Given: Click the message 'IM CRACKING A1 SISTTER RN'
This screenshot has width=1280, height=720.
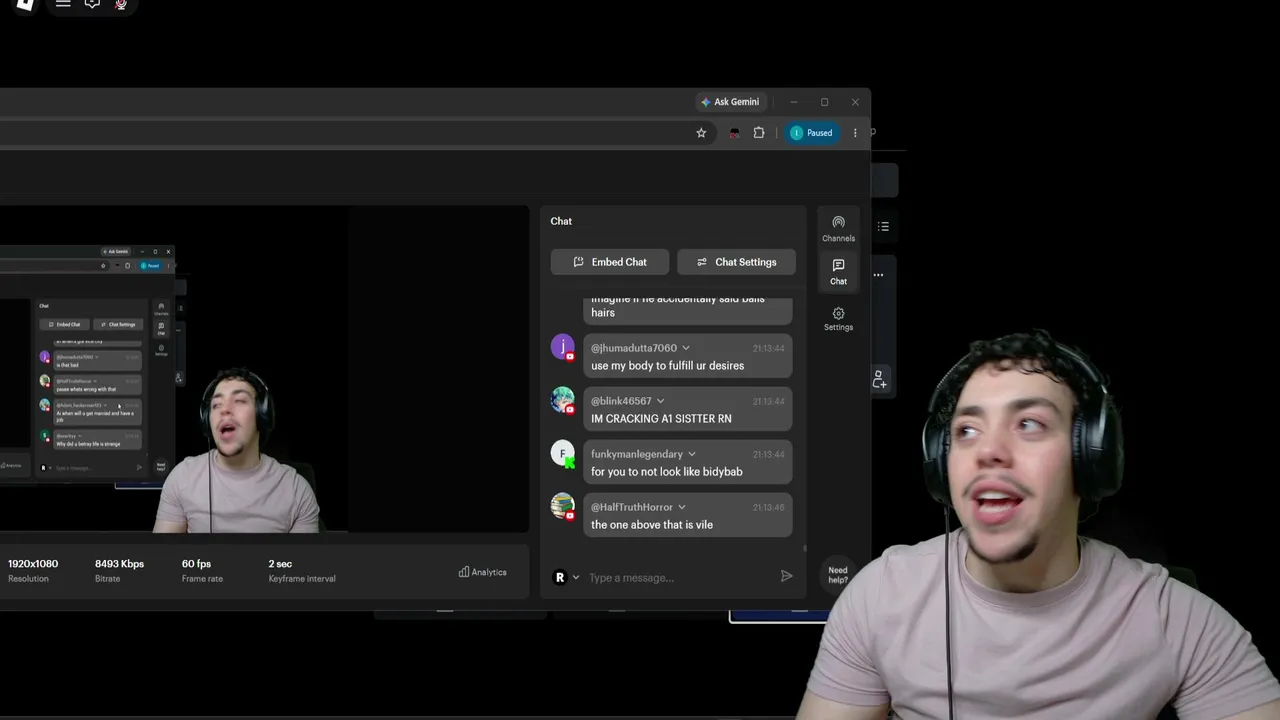Looking at the screenshot, I should [661, 419].
